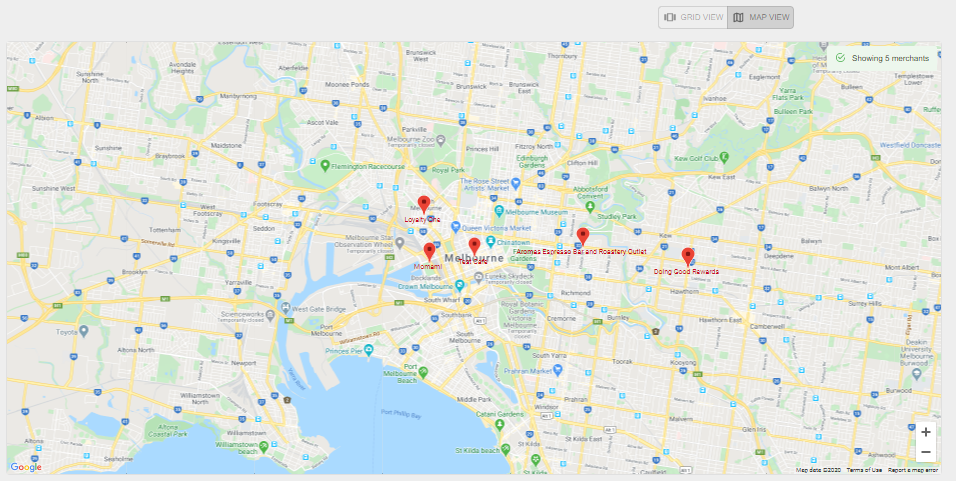Click the Kew Golf Club marker
Screen dimensions: 956x481
[x=724, y=157]
